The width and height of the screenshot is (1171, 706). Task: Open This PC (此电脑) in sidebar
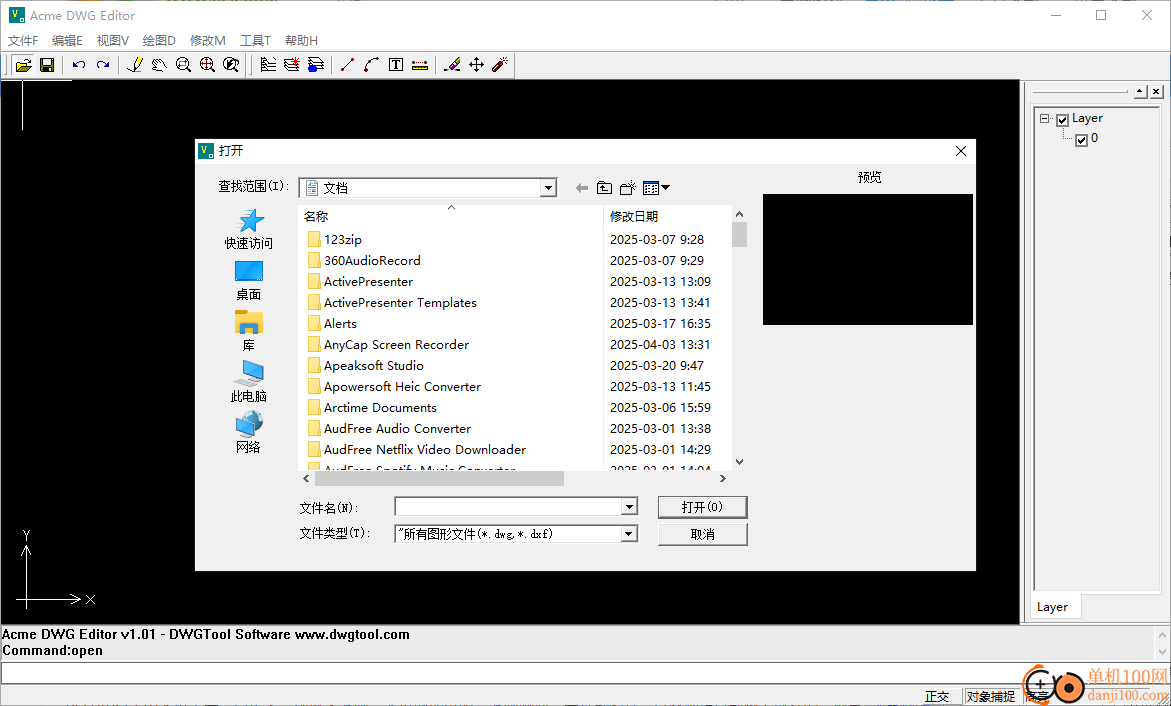(x=249, y=382)
